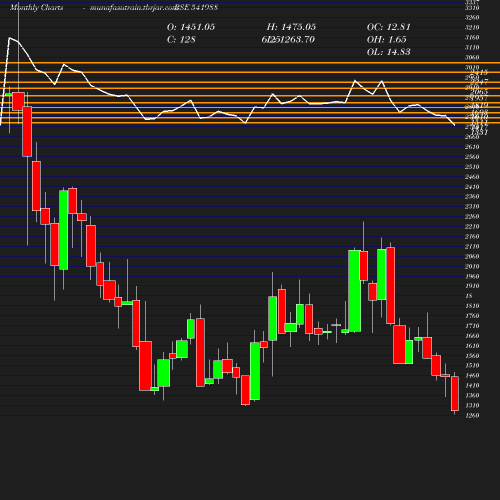
Task: Click the 3160 price axis label
Action: click(x=472, y=37)
